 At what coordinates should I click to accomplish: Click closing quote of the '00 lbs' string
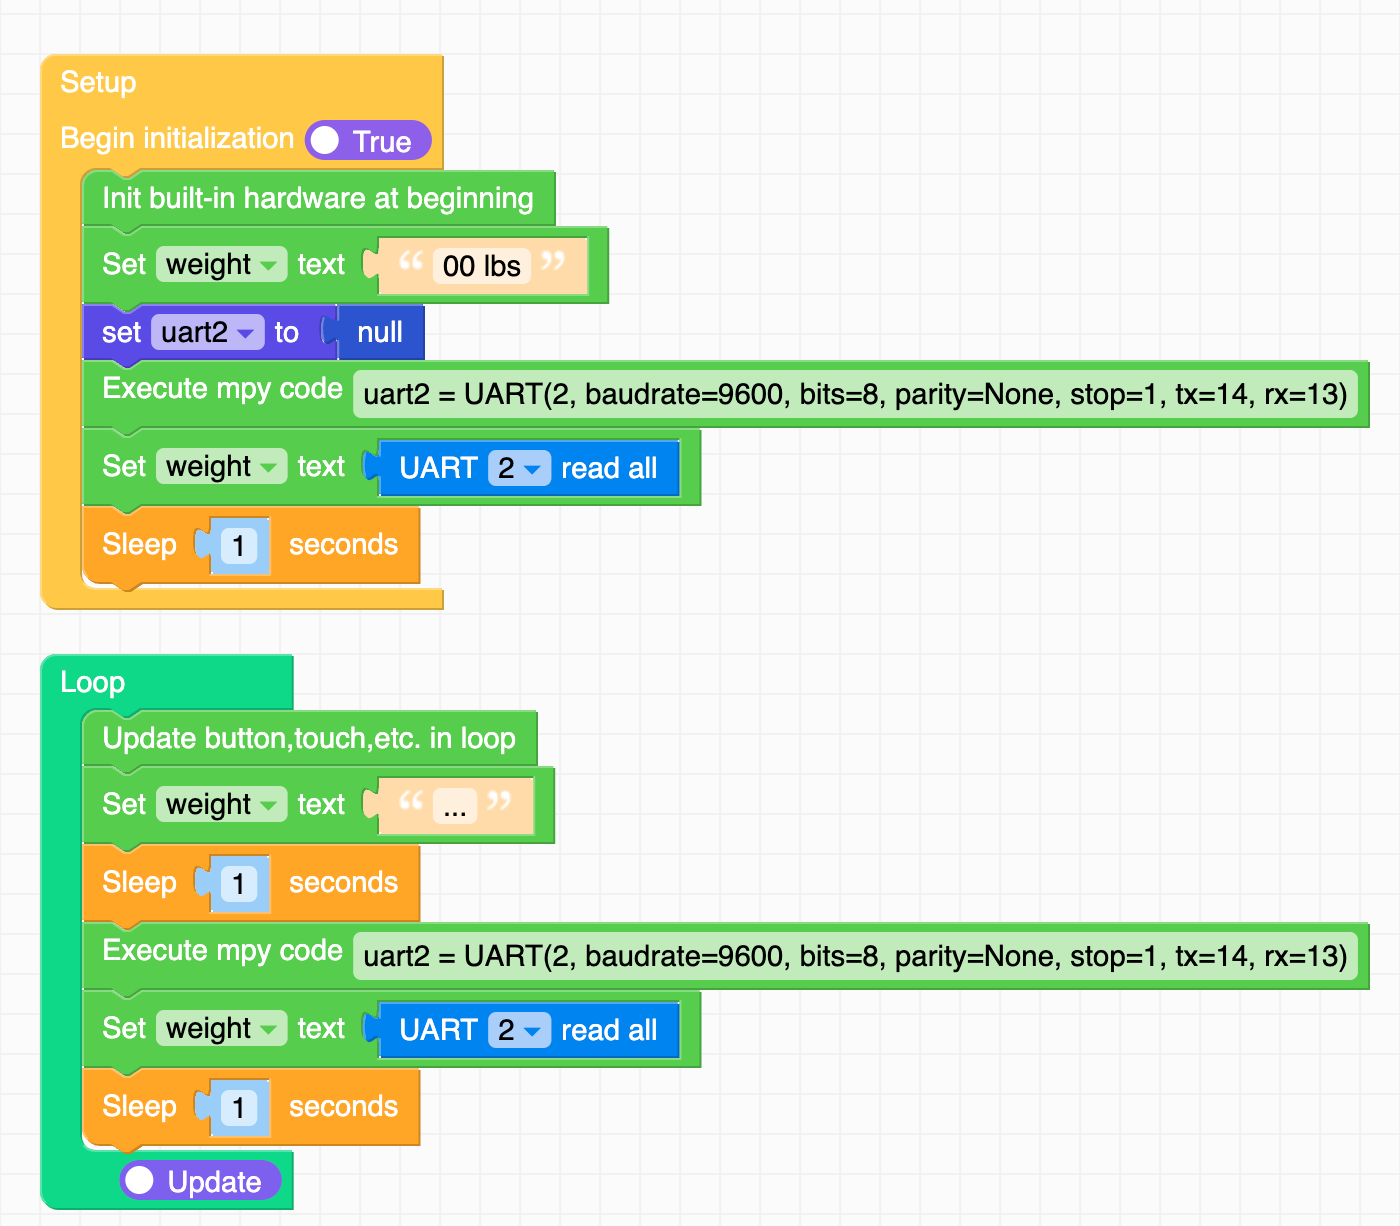point(553,262)
